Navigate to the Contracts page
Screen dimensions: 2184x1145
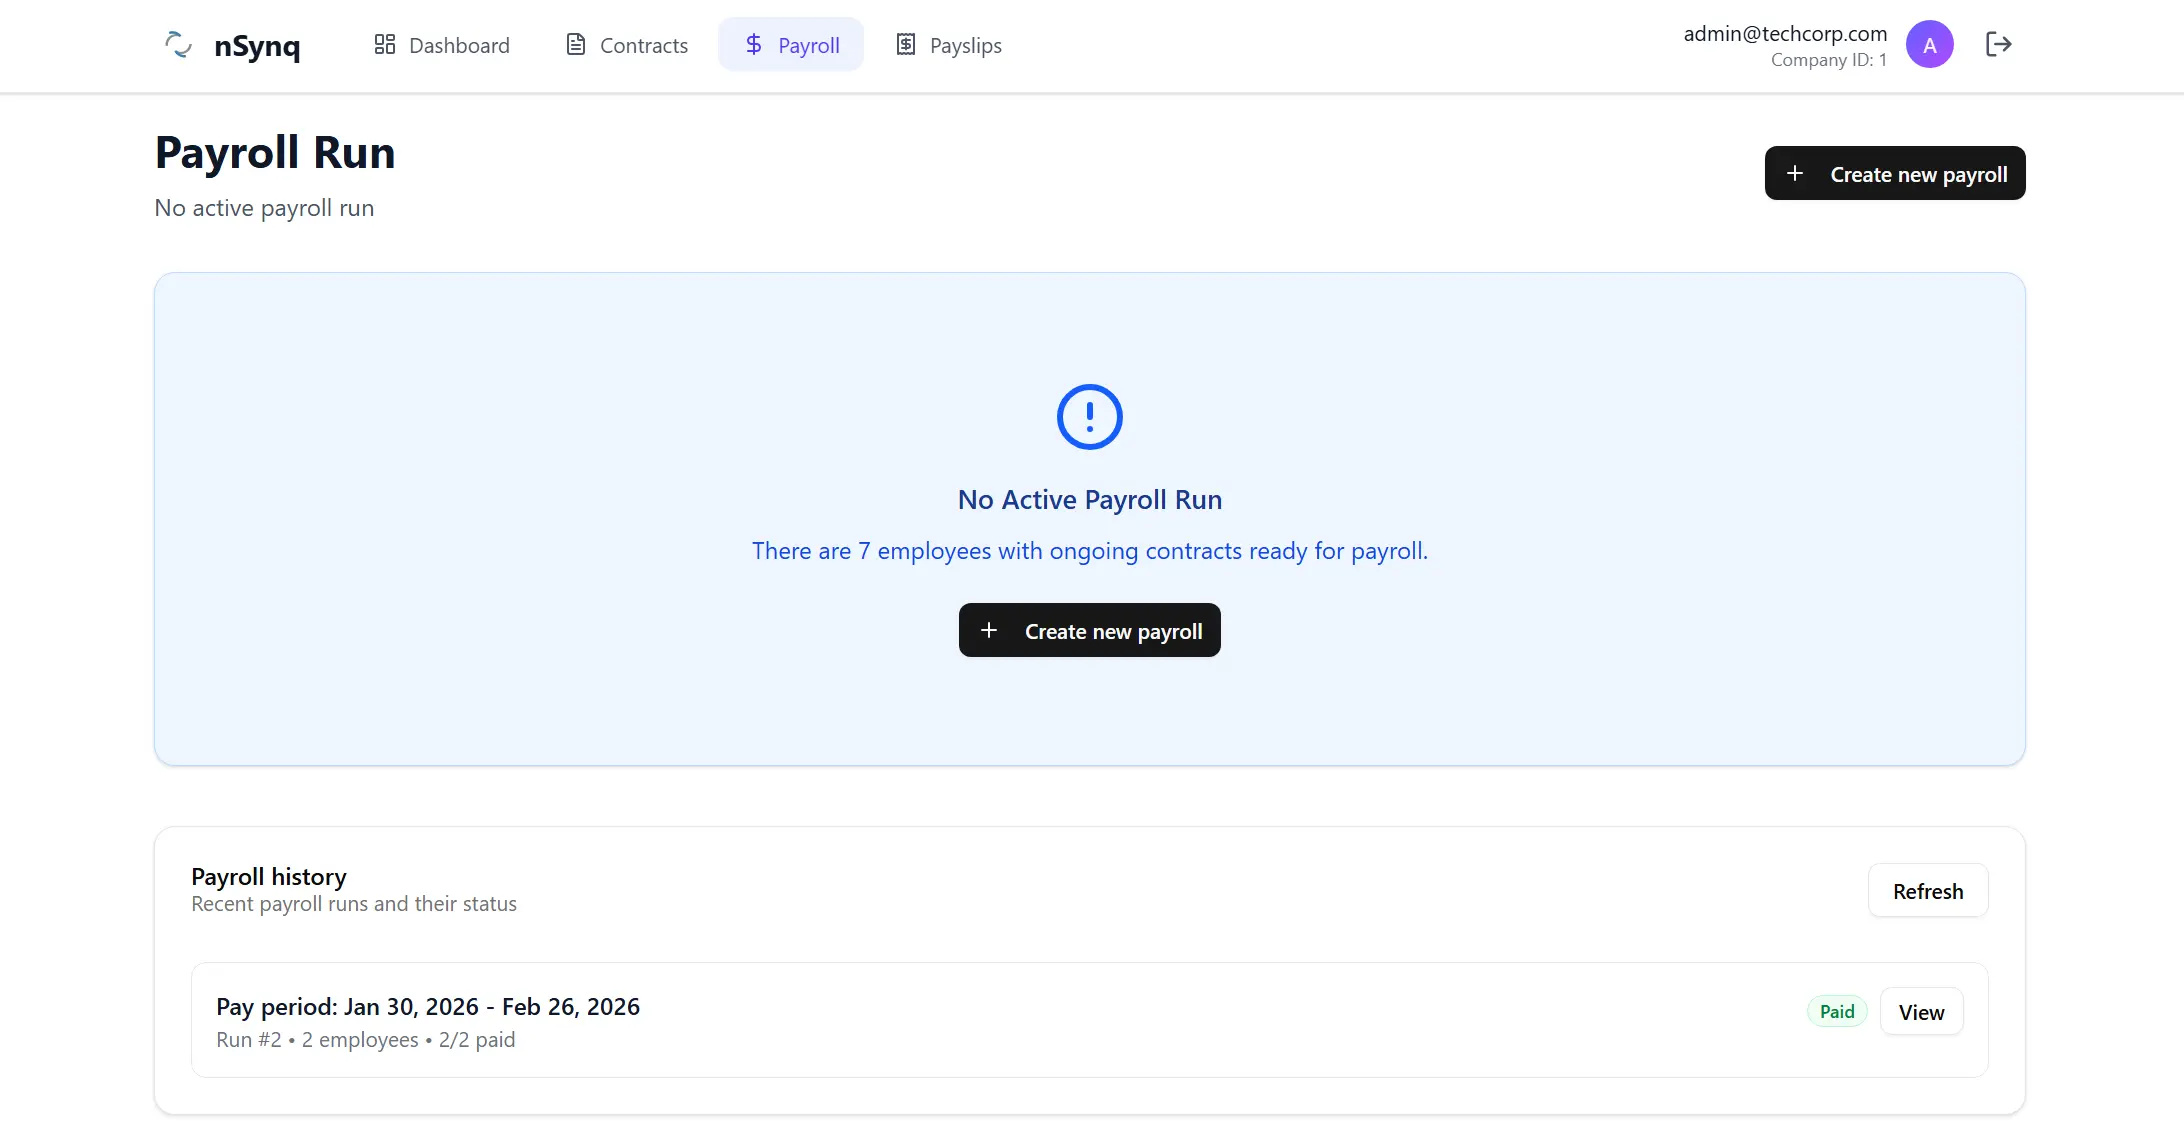tap(643, 44)
